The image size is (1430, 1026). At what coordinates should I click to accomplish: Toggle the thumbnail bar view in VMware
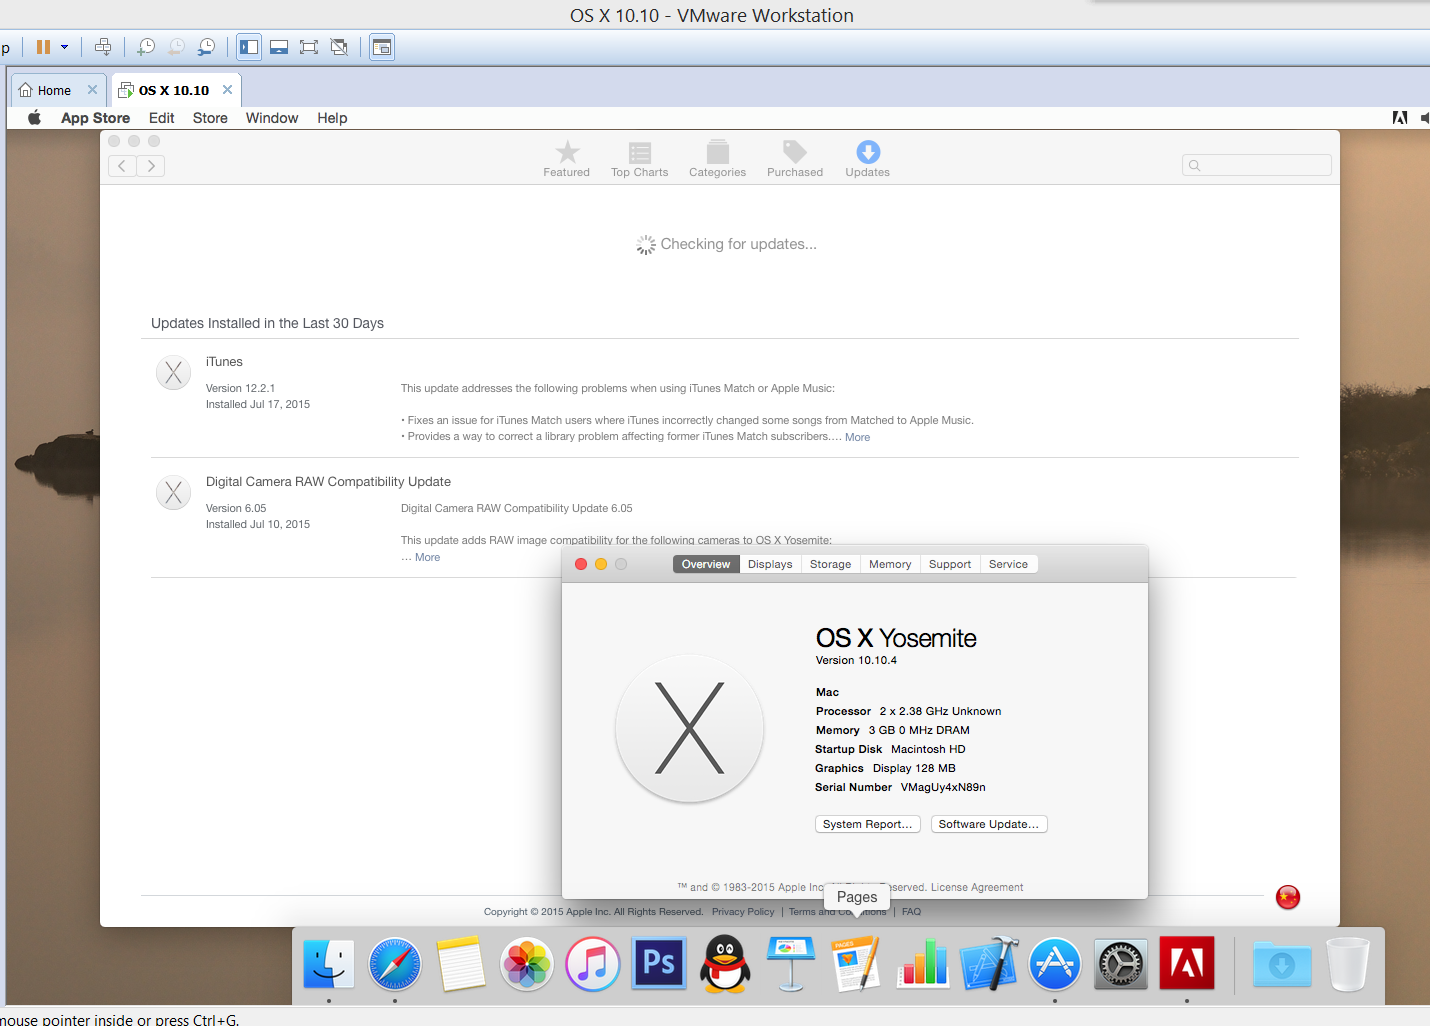279,47
